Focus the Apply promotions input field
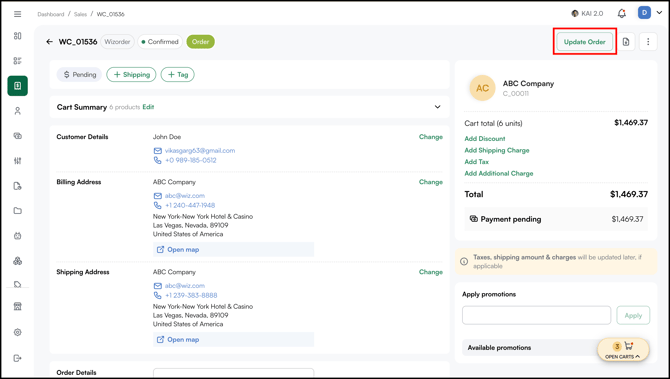 [x=536, y=315]
